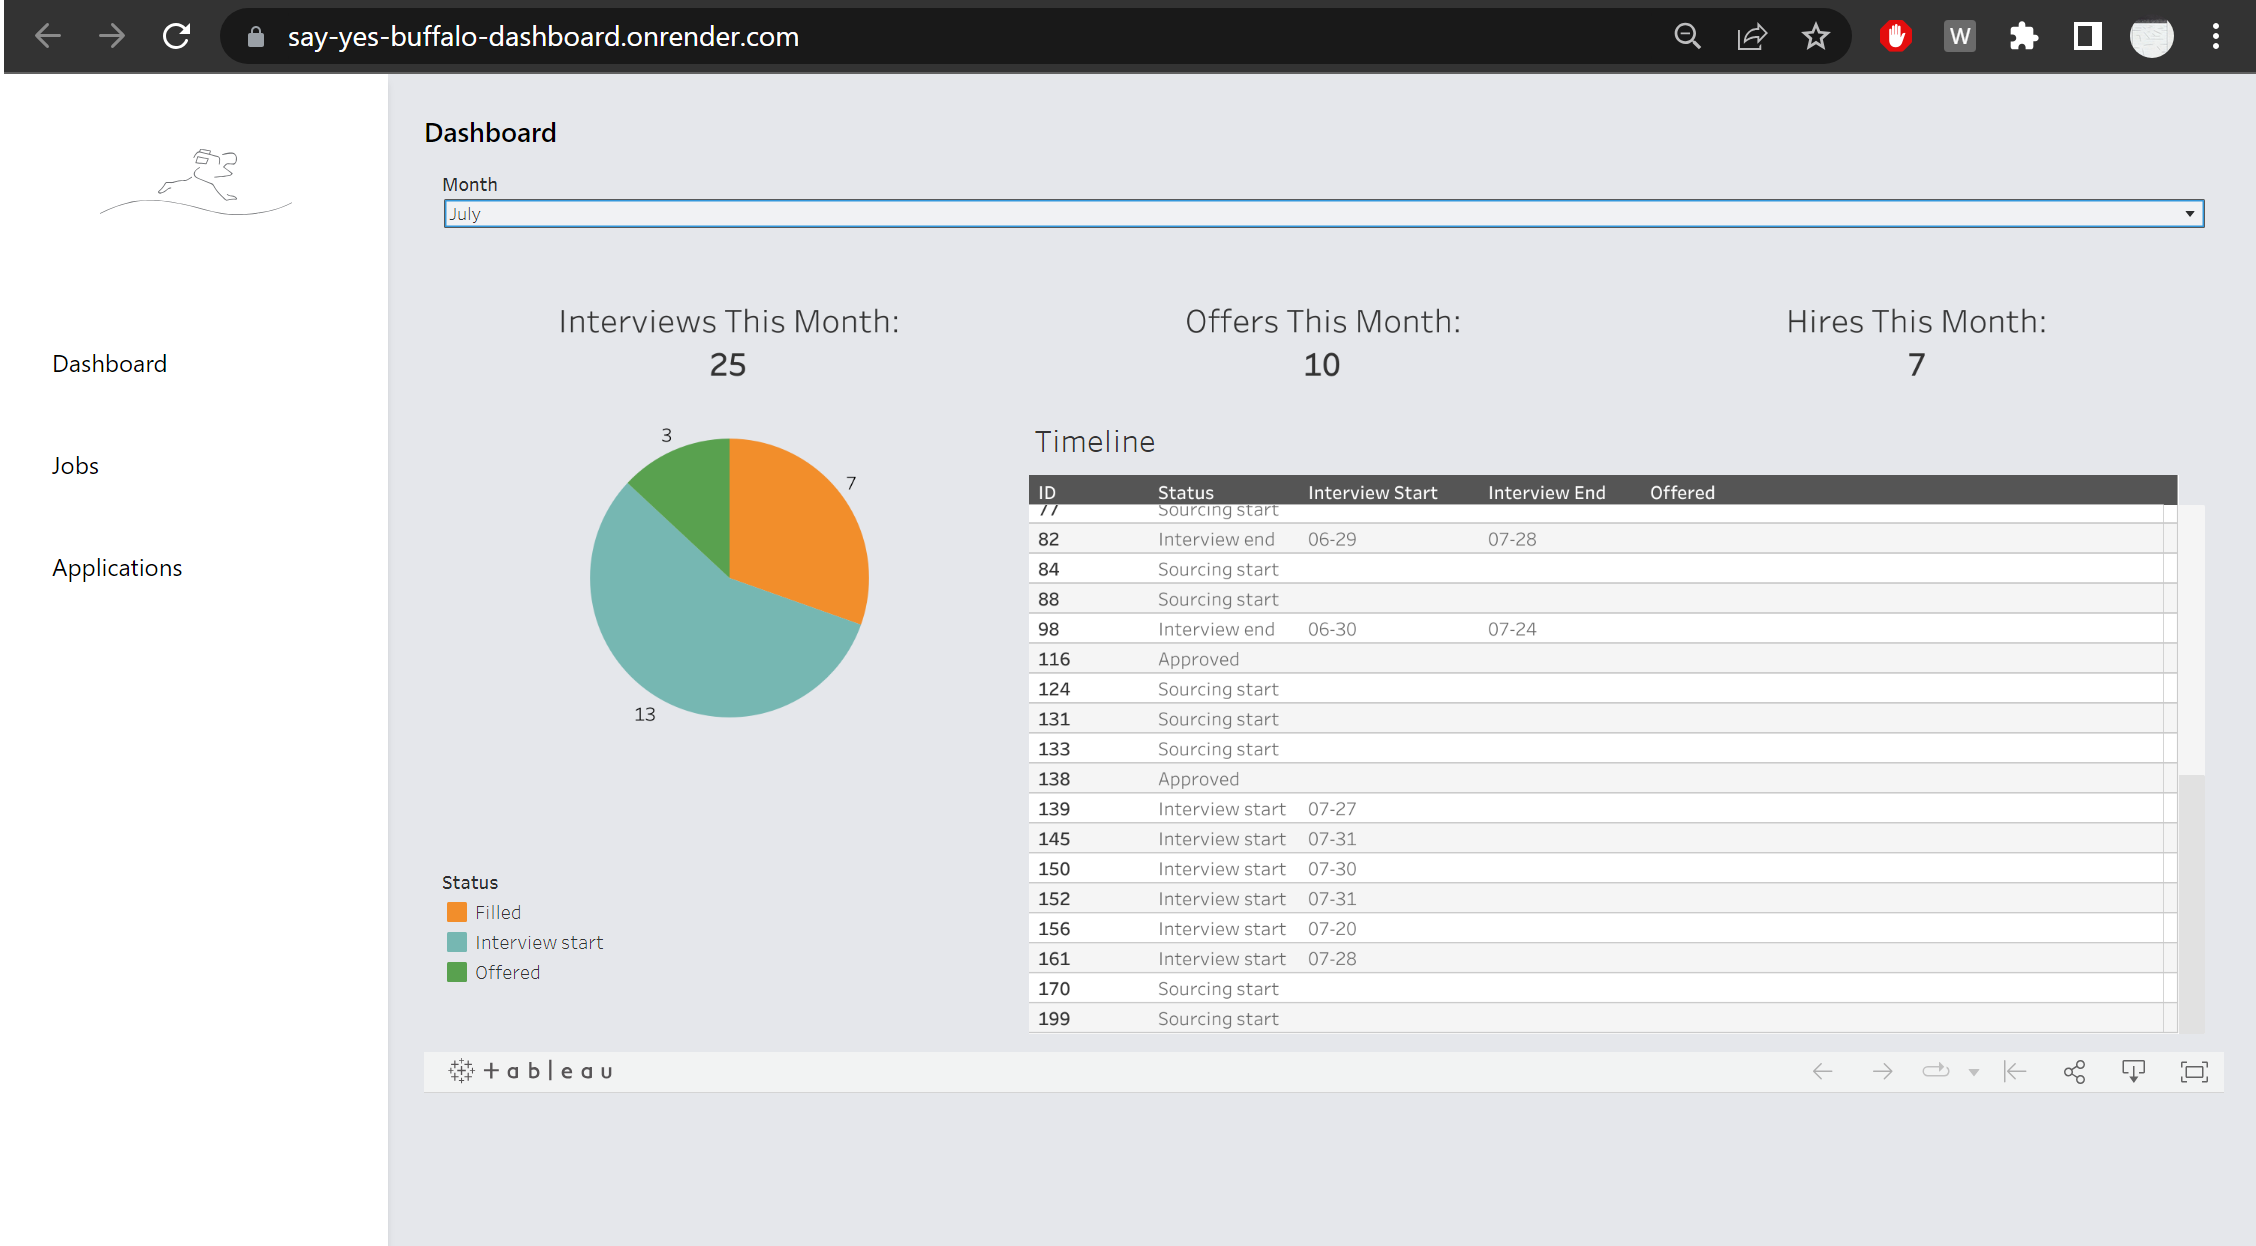Screen dimensions: 2256x1246
Task: Enter Tableau full screen mode
Action: (x=2194, y=1072)
